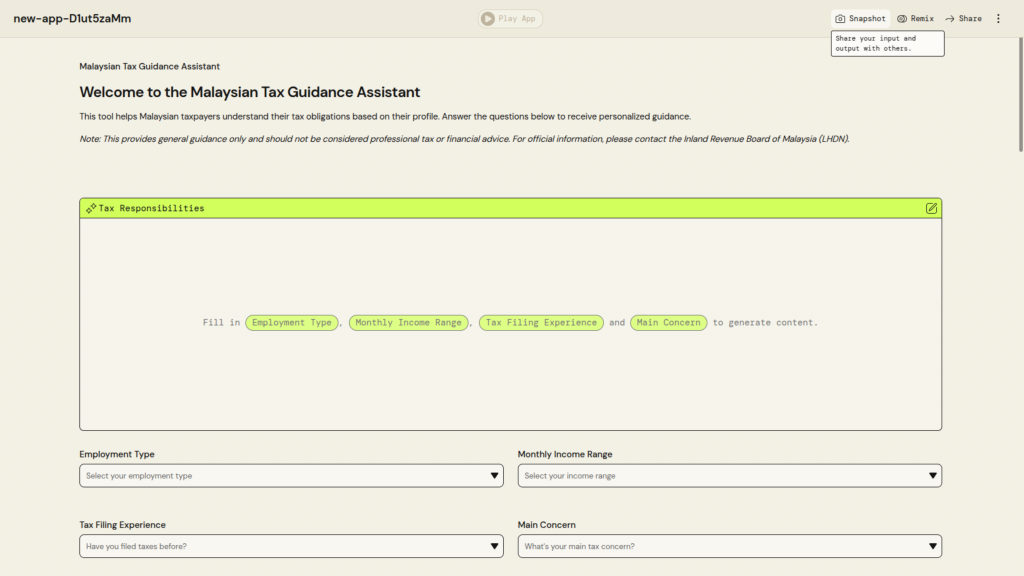This screenshot has height=576, width=1024.
Task: Click the Play App button
Action: [x=510, y=18]
